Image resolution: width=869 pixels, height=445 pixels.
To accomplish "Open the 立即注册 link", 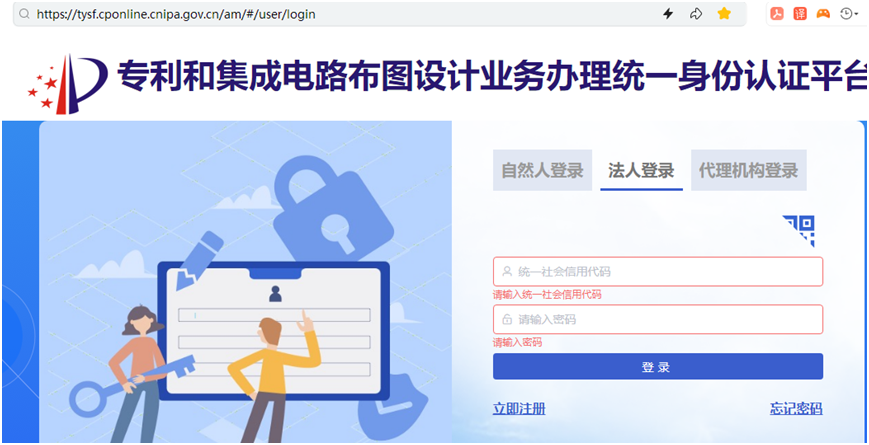I will point(519,409).
